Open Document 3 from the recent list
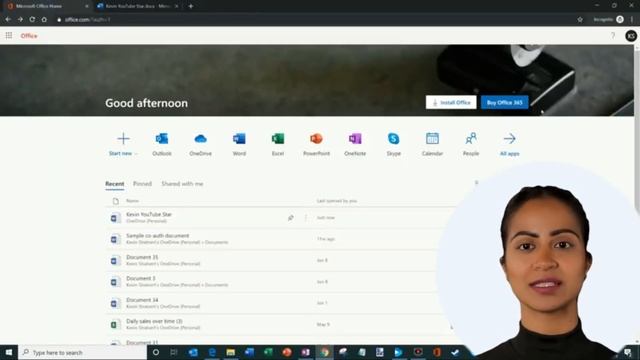 click(x=141, y=278)
